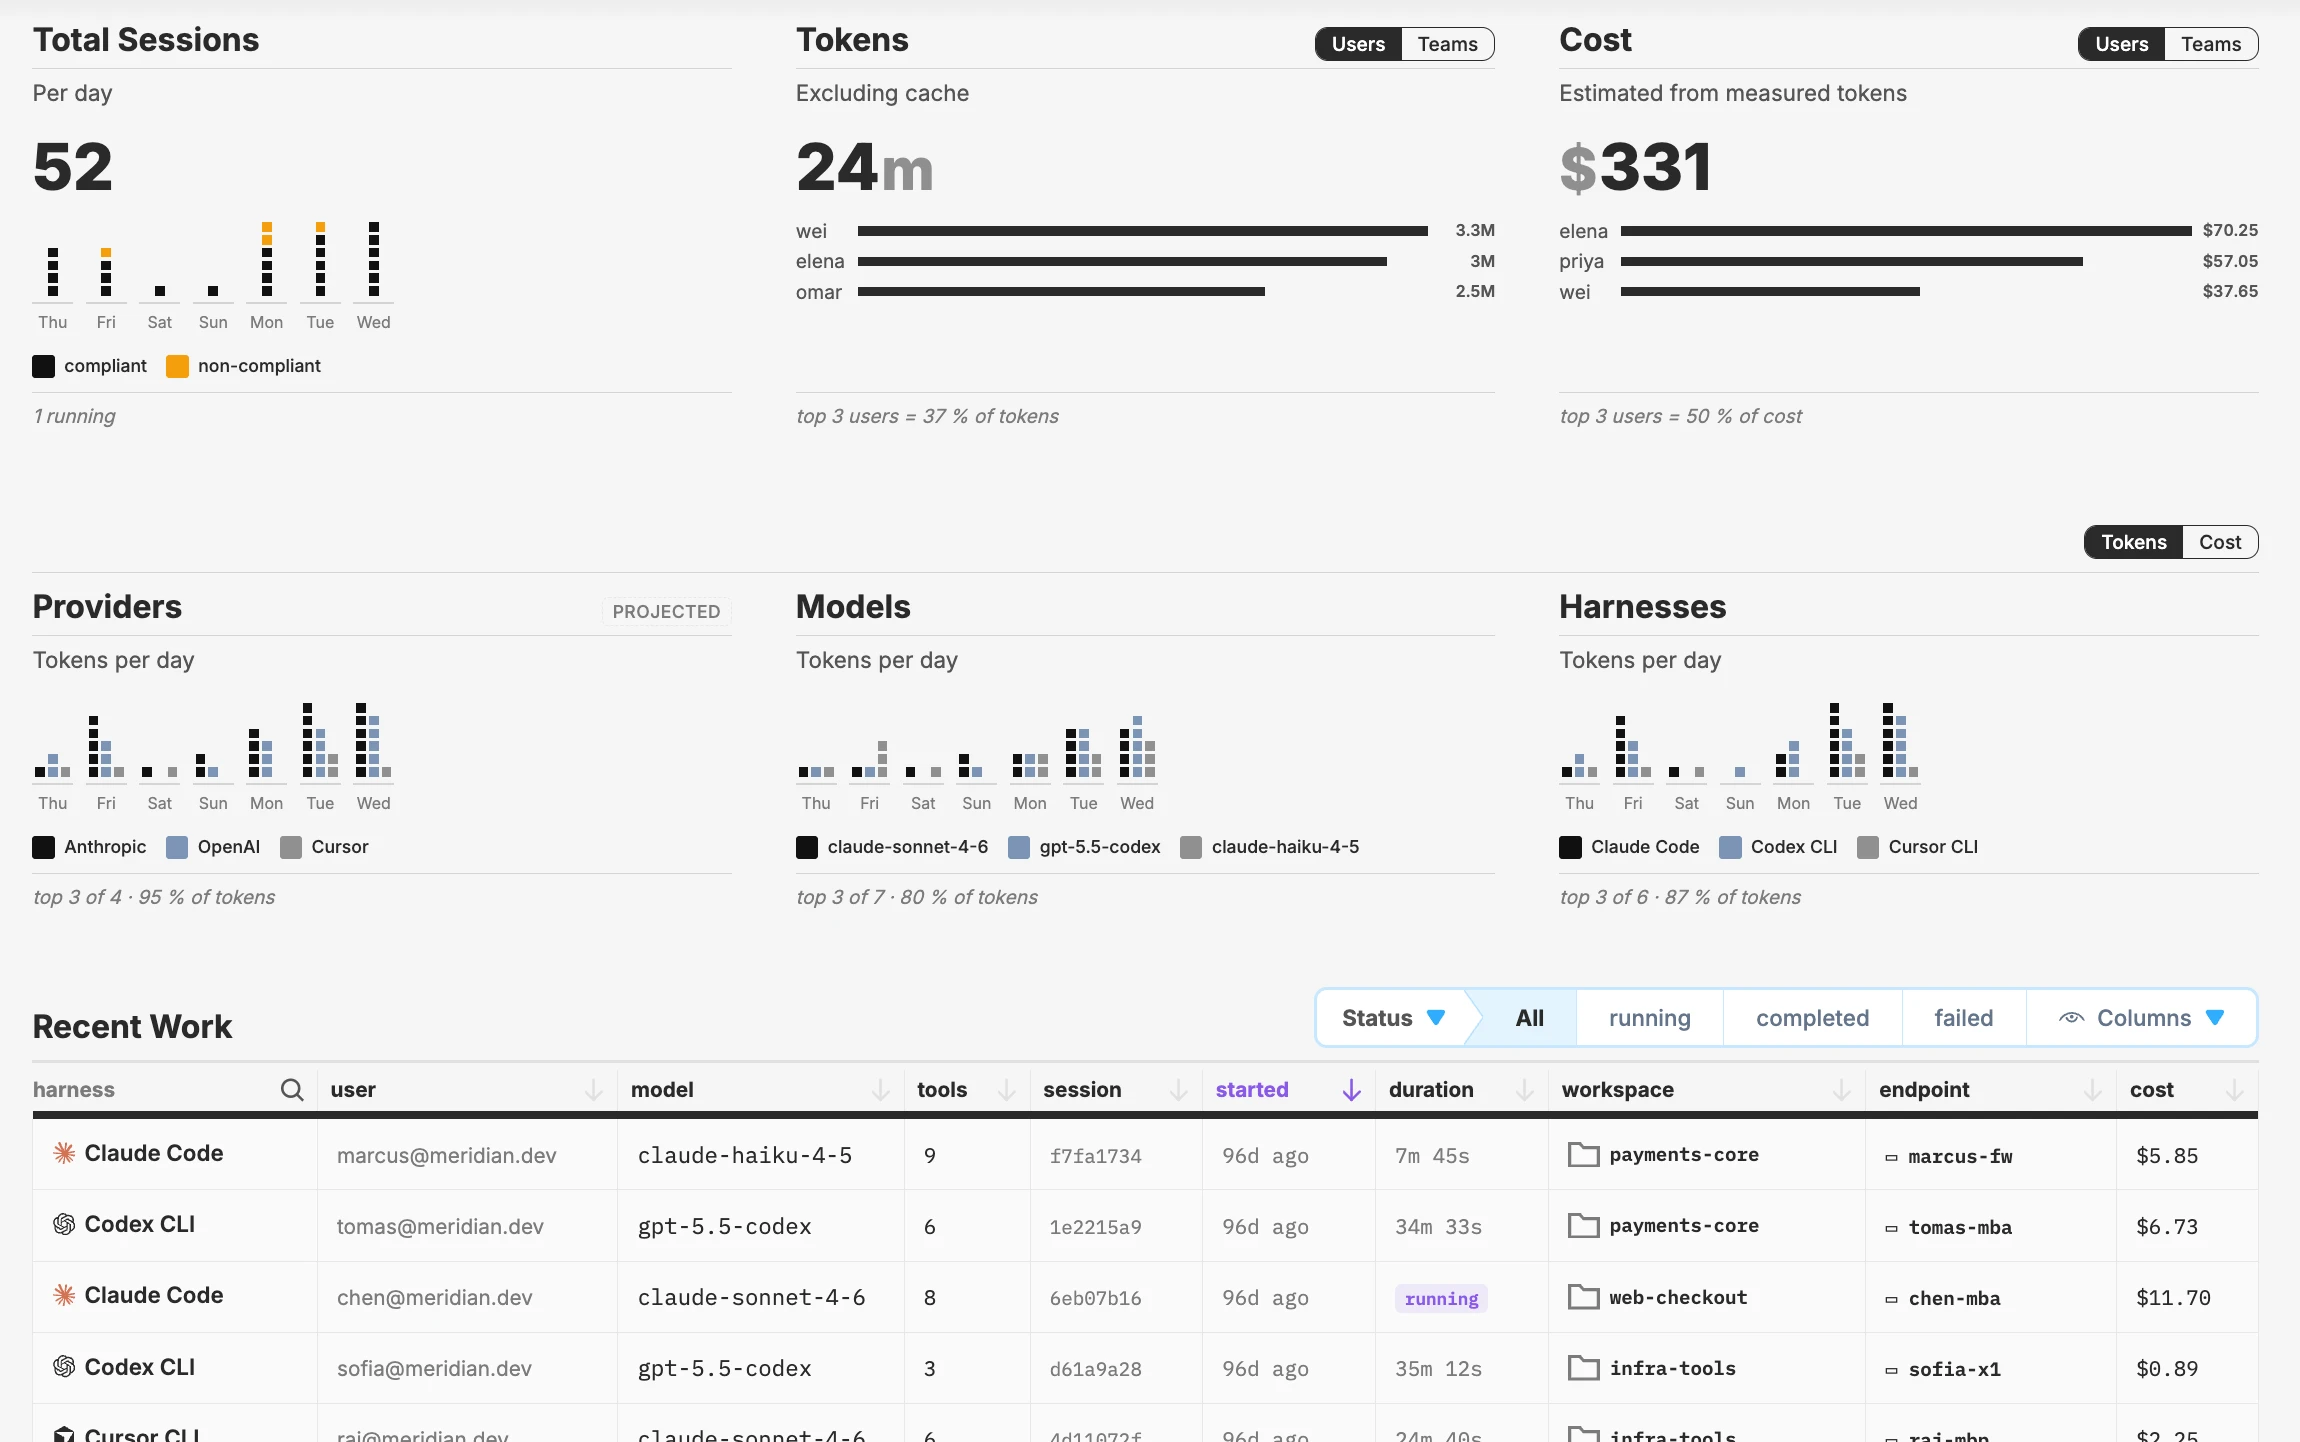Switch Cost card to Teams view
2300x1442 pixels.
(x=2210, y=44)
